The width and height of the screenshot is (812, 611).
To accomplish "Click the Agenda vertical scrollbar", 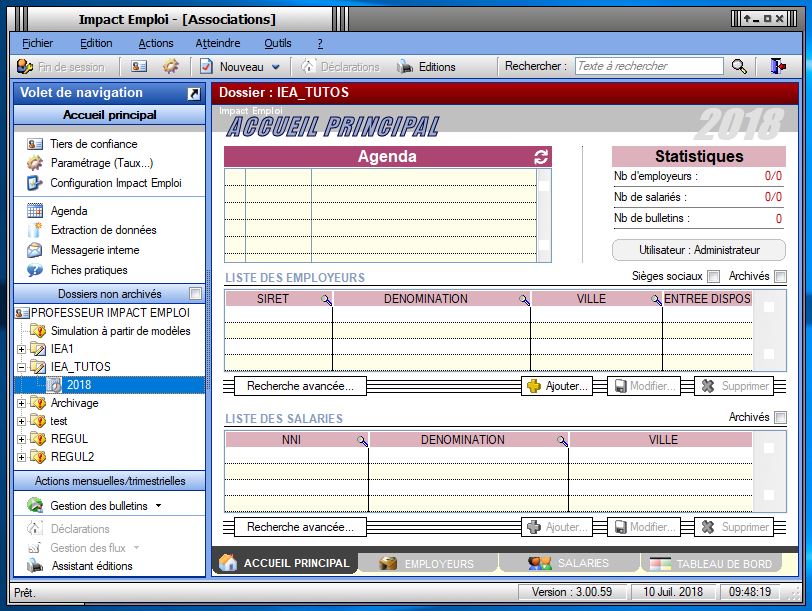I will point(544,215).
